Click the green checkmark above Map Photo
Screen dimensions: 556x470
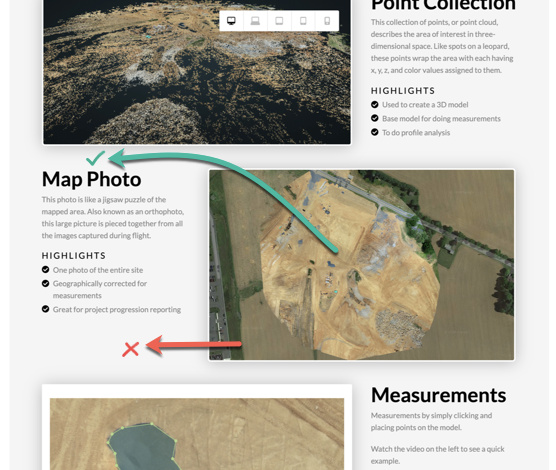pos(95,158)
